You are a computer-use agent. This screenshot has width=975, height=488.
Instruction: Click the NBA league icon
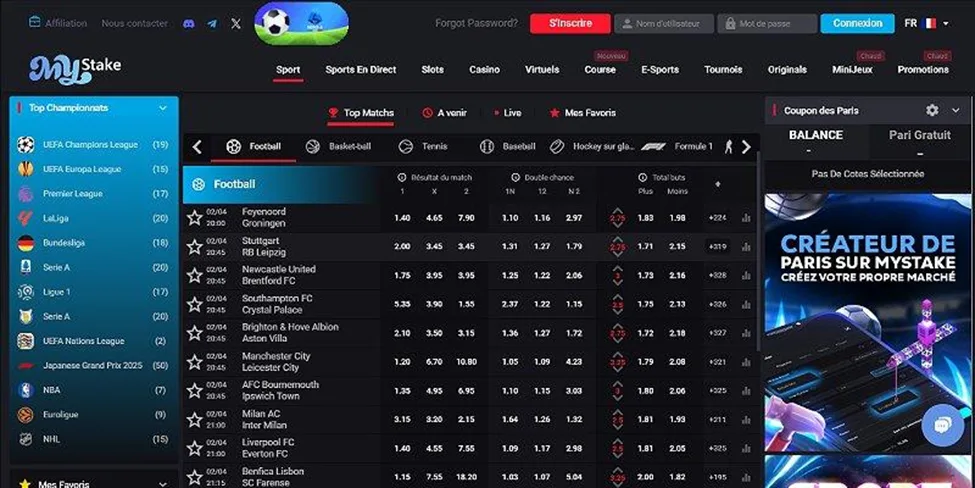click(25, 390)
